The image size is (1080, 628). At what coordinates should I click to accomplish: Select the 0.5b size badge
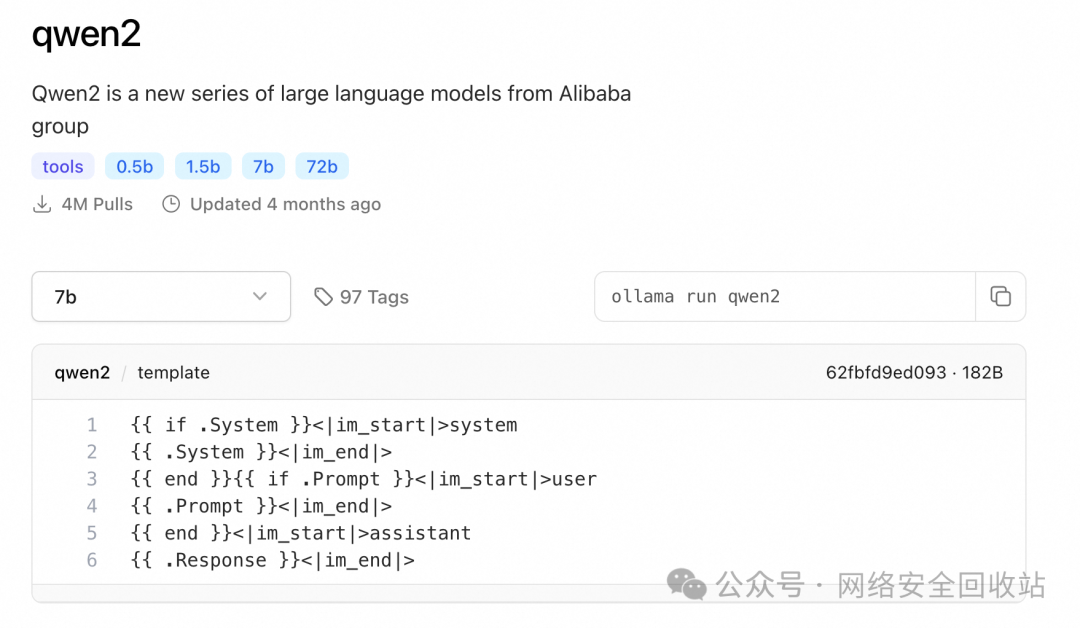coord(134,167)
